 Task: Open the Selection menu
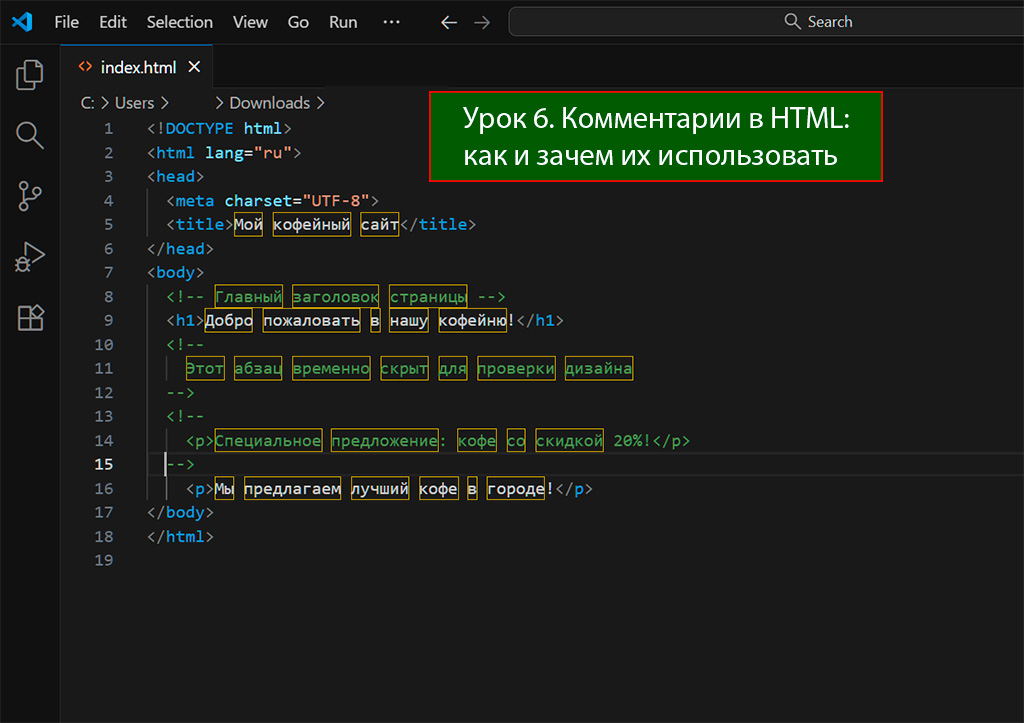click(179, 22)
